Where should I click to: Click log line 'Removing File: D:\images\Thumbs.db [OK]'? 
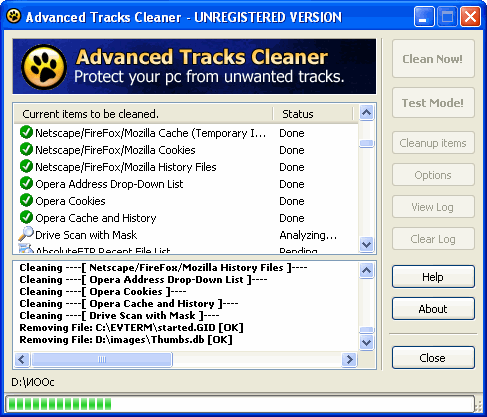(126, 340)
